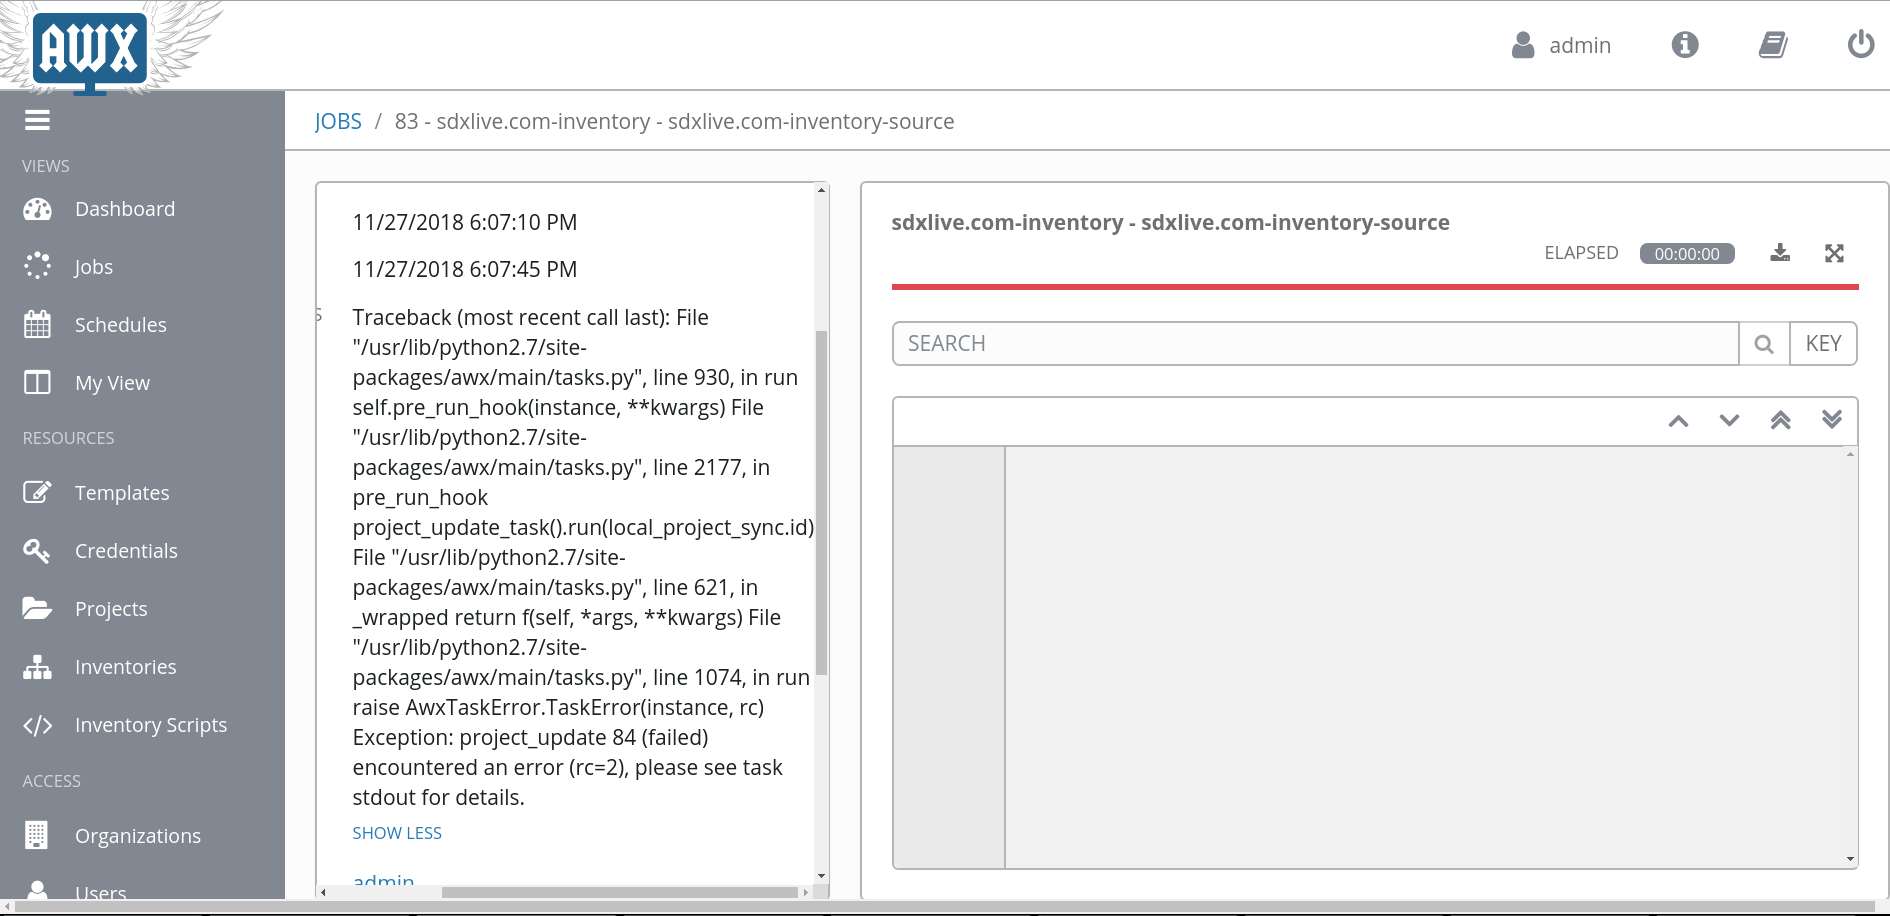Open the Dashboard view
The width and height of the screenshot is (1890, 916).
(x=124, y=209)
